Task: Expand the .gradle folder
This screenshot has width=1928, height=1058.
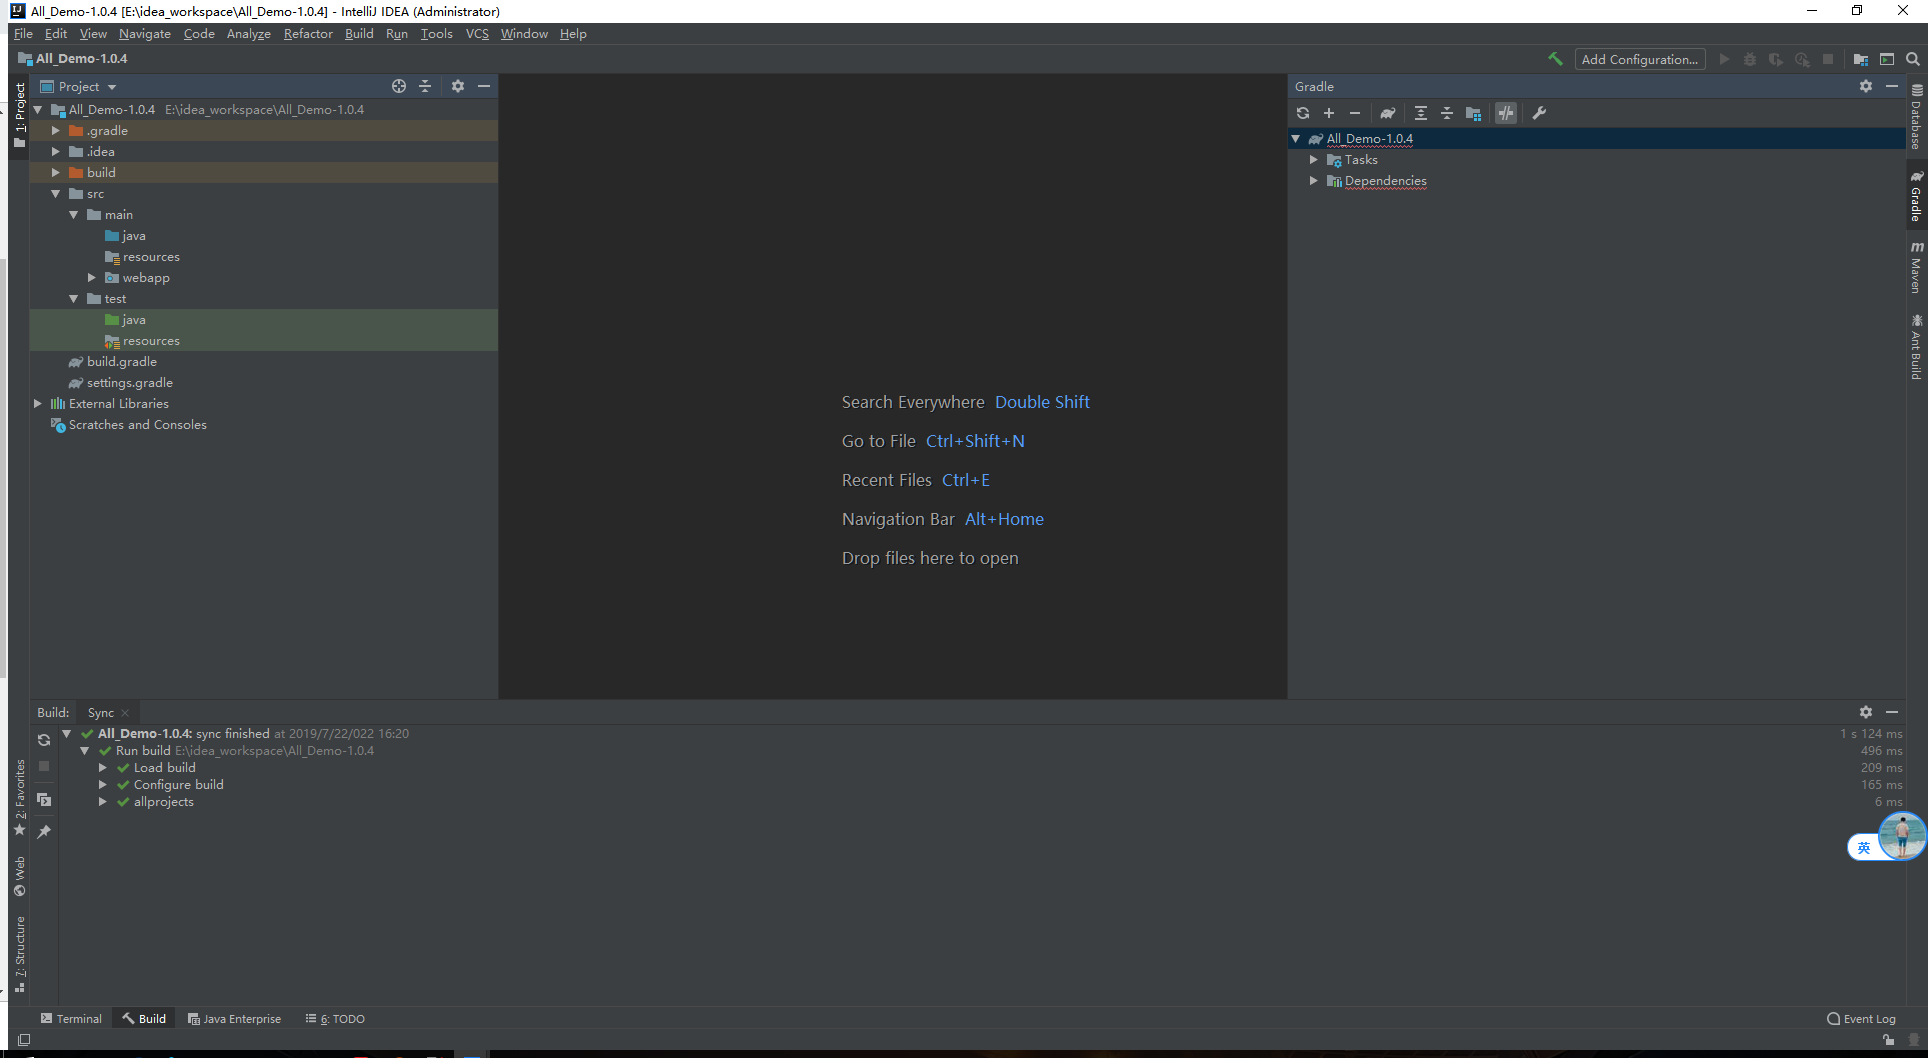Action: tap(56, 131)
